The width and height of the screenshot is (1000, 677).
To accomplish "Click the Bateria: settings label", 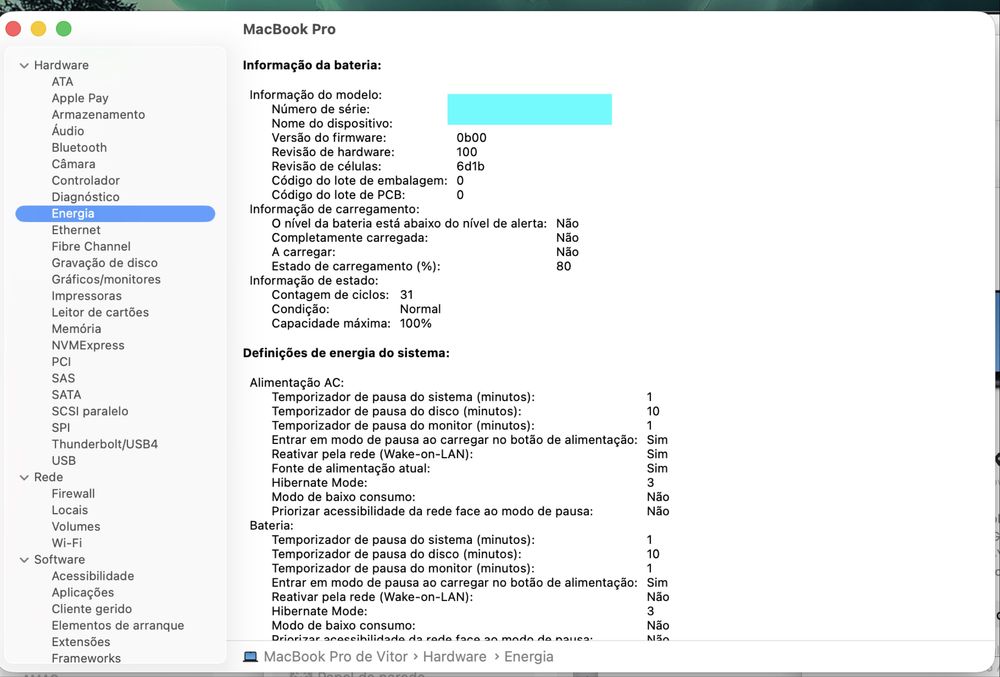I will coord(272,526).
